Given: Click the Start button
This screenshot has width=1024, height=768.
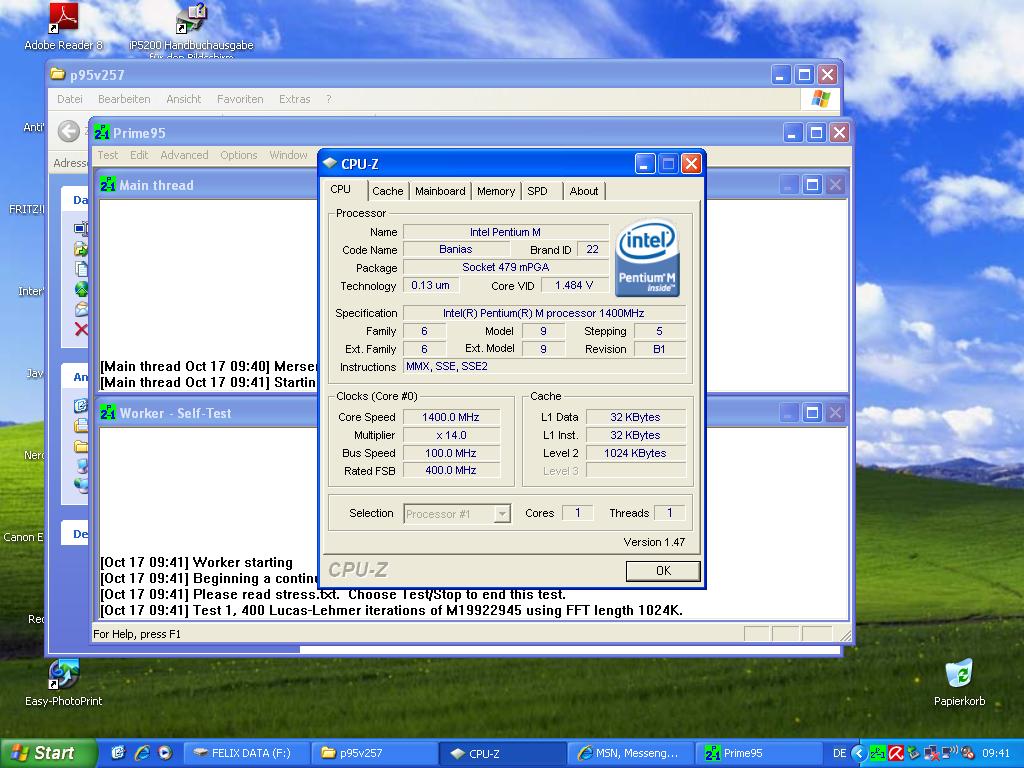Looking at the screenshot, I should (x=48, y=753).
